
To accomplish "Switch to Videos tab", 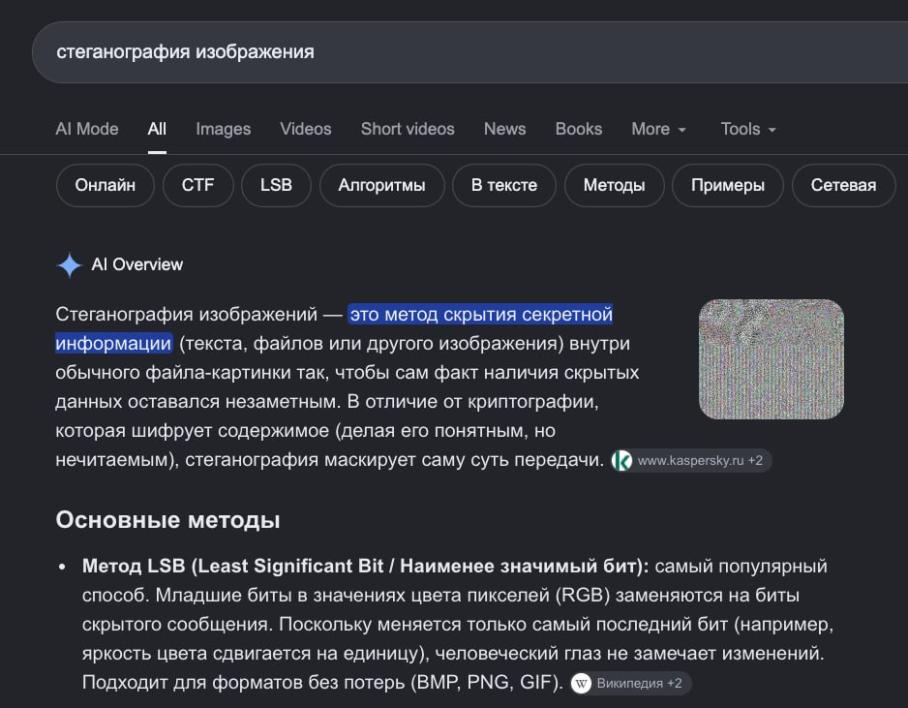I will pos(306,129).
